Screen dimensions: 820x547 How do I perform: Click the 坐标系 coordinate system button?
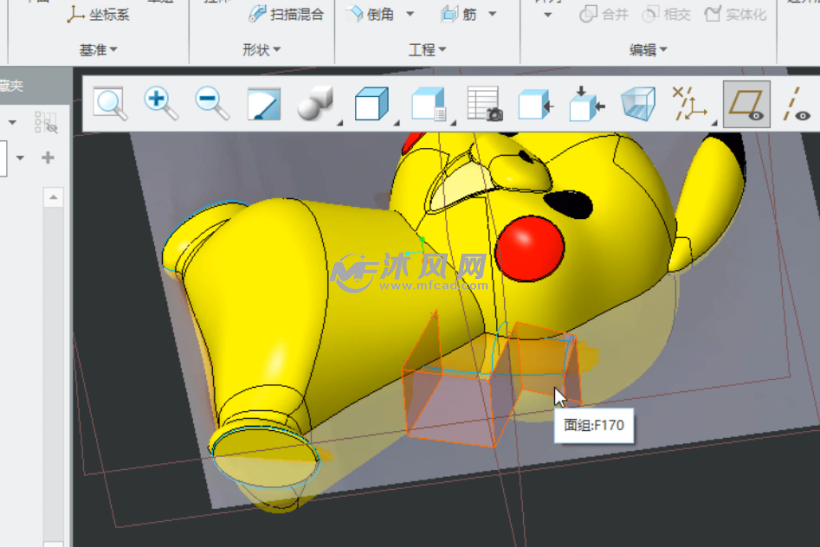(x=98, y=15)
